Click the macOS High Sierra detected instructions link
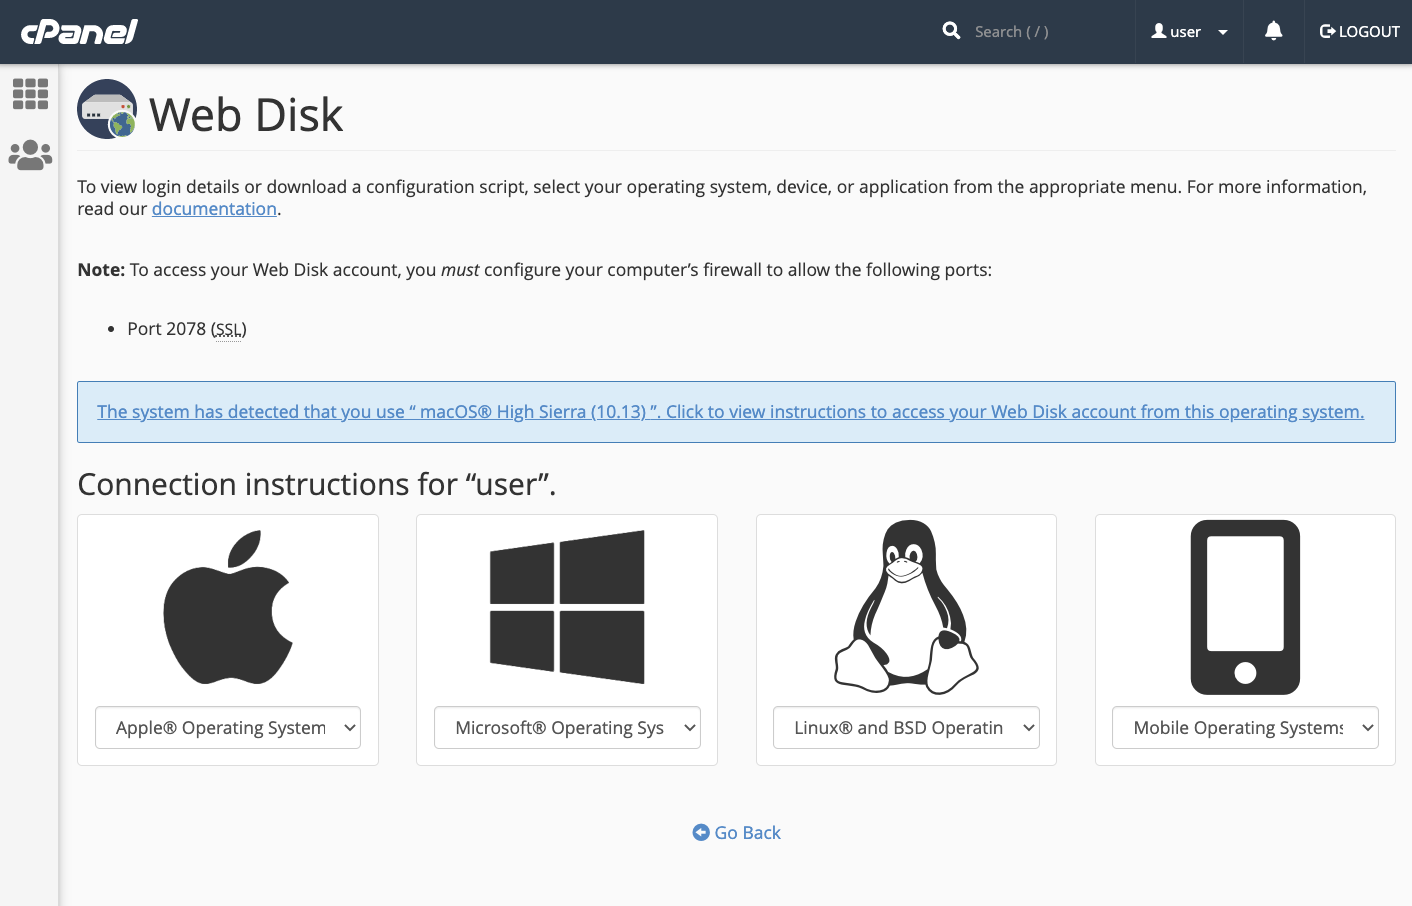Image resolution: width=1412 pixels, height=906 pixels. (x=730, y=412)
